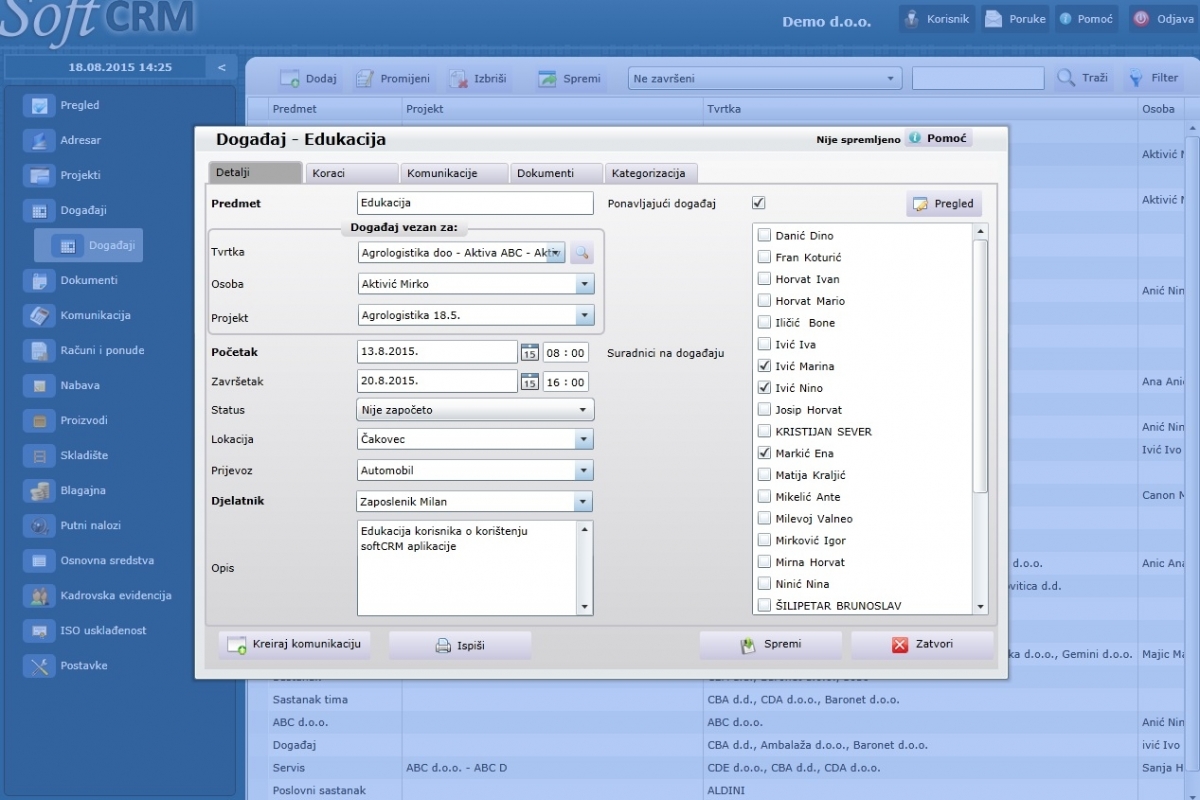Collapse the sidebar with the arrow button
The width and height of the screenshot is (1200, 800).
(x=221, y=68)
